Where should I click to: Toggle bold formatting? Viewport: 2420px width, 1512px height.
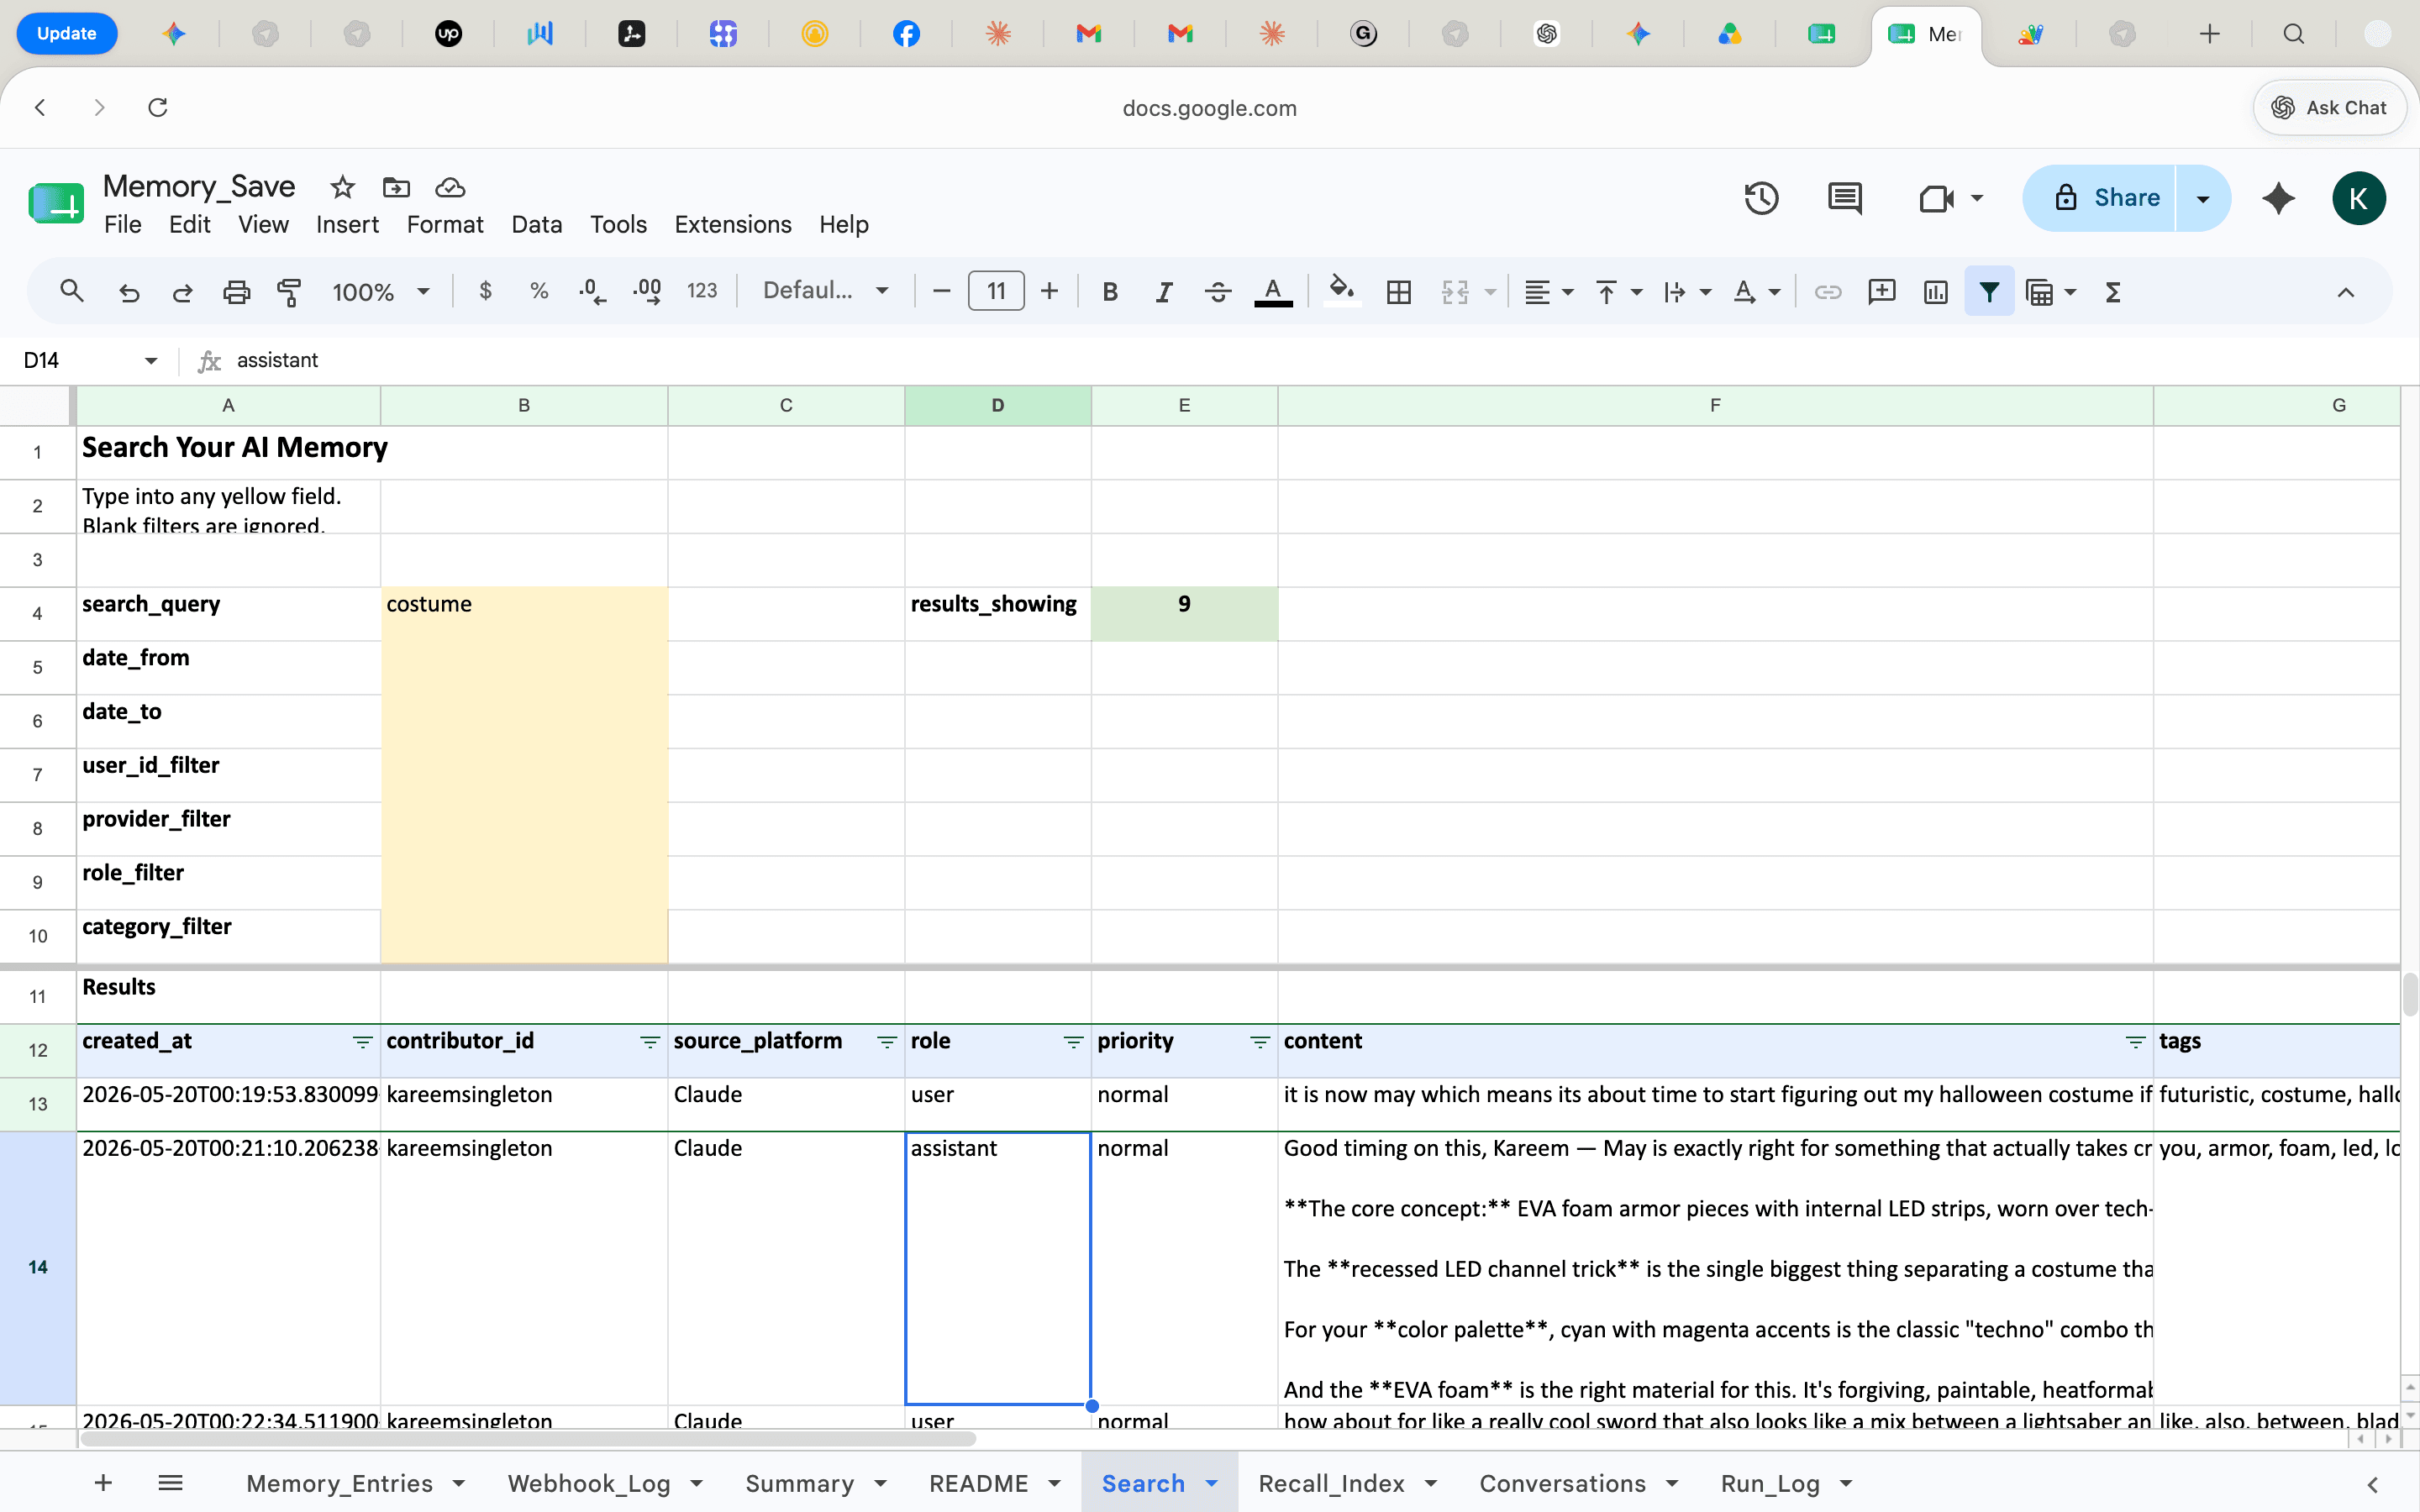pyautogui.click(x=1109, y=292)
